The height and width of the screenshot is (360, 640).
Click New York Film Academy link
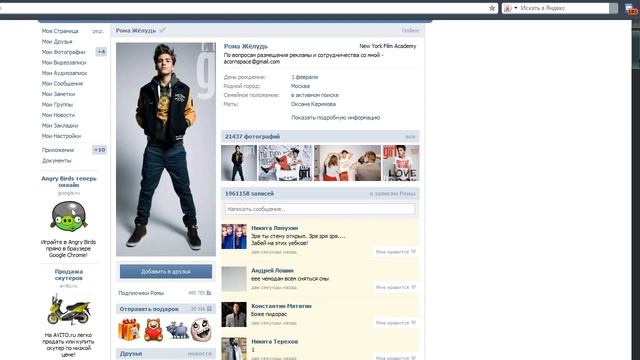388,46
